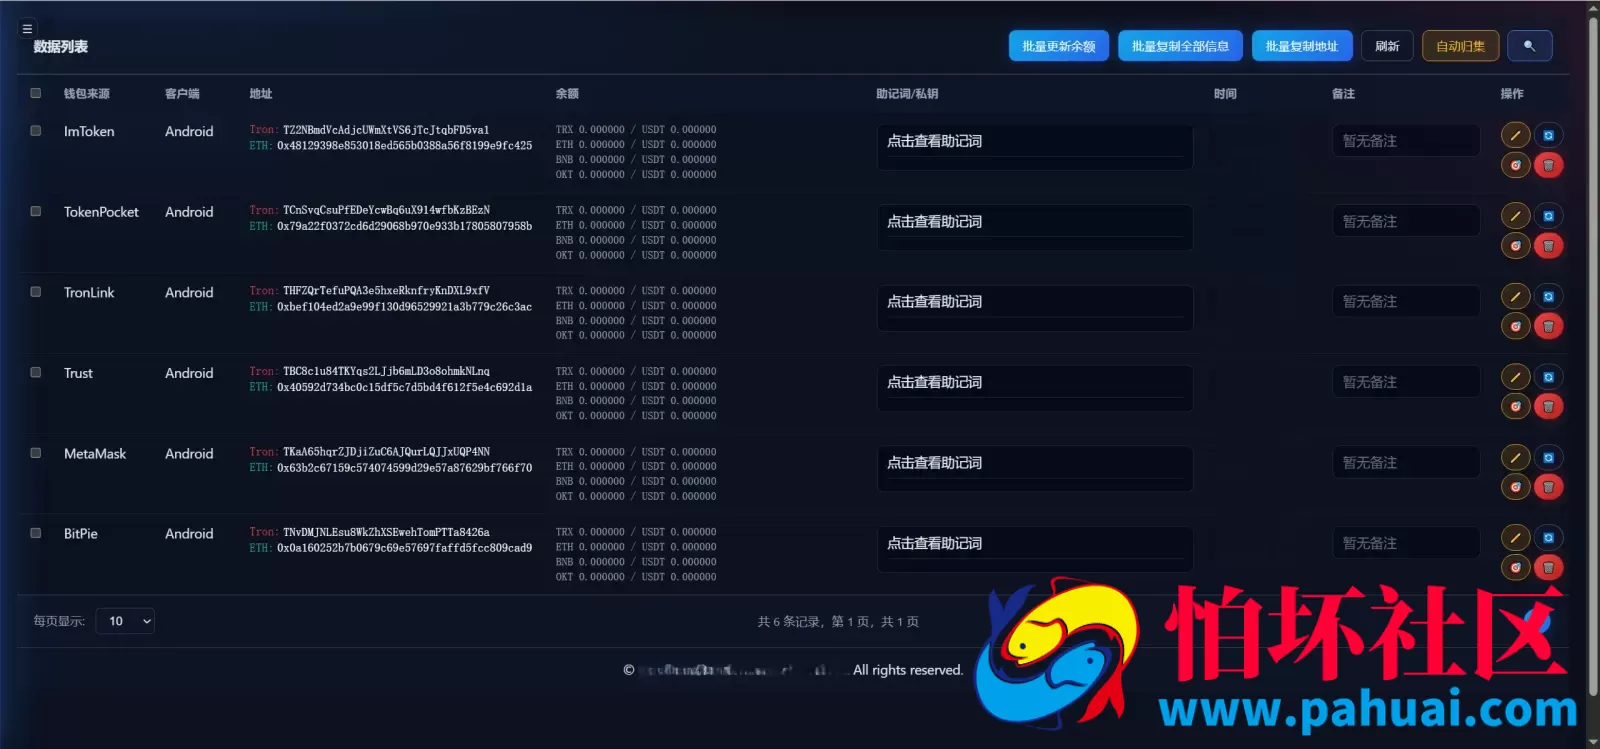The height and width of the screenshot is (749, 1600).
Task: Check the BitPie row checkbox
Action: pyautogui.click(x=36, y=533)
